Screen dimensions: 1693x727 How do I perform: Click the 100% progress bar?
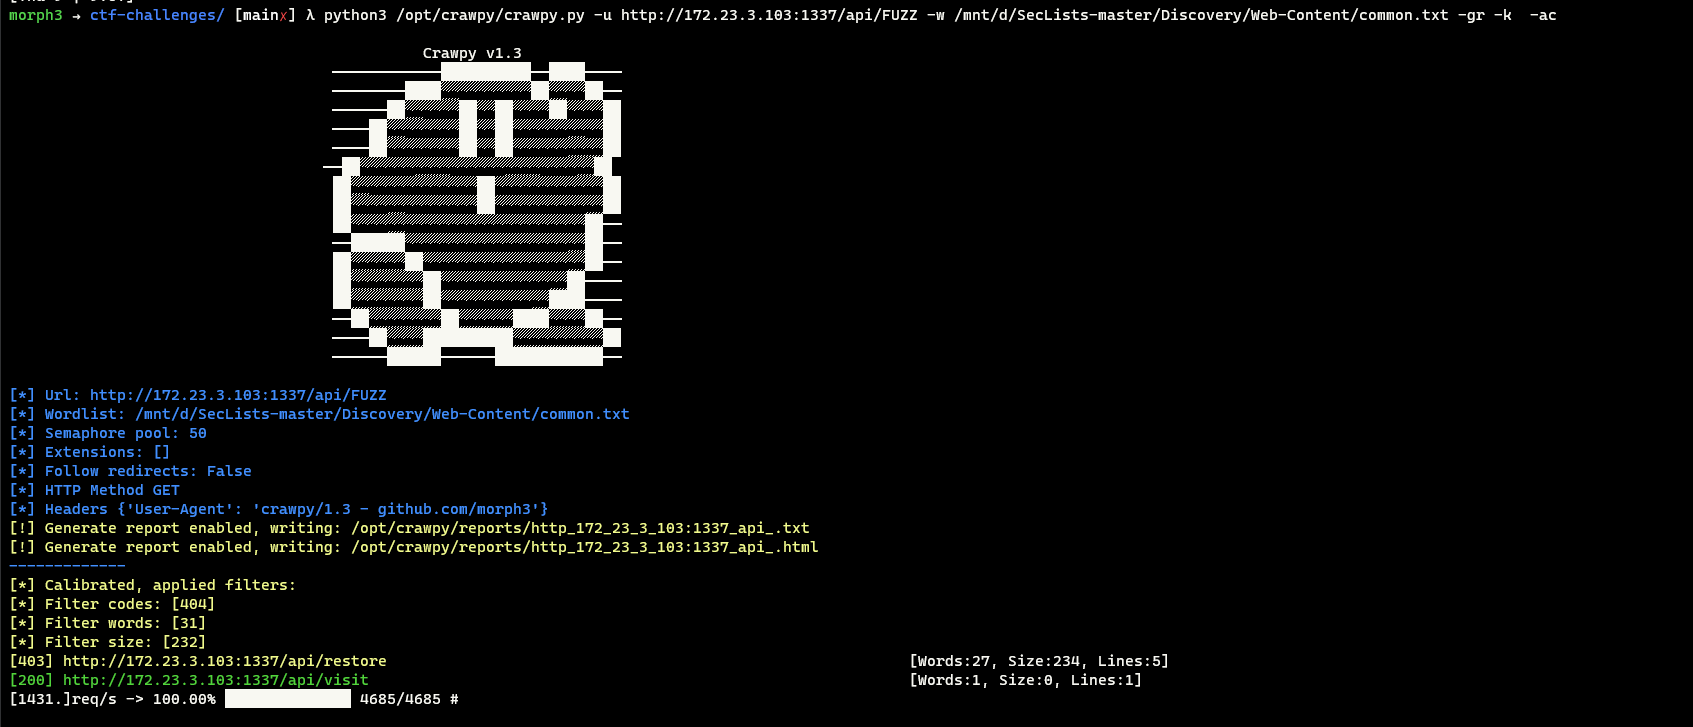[288, 699]
